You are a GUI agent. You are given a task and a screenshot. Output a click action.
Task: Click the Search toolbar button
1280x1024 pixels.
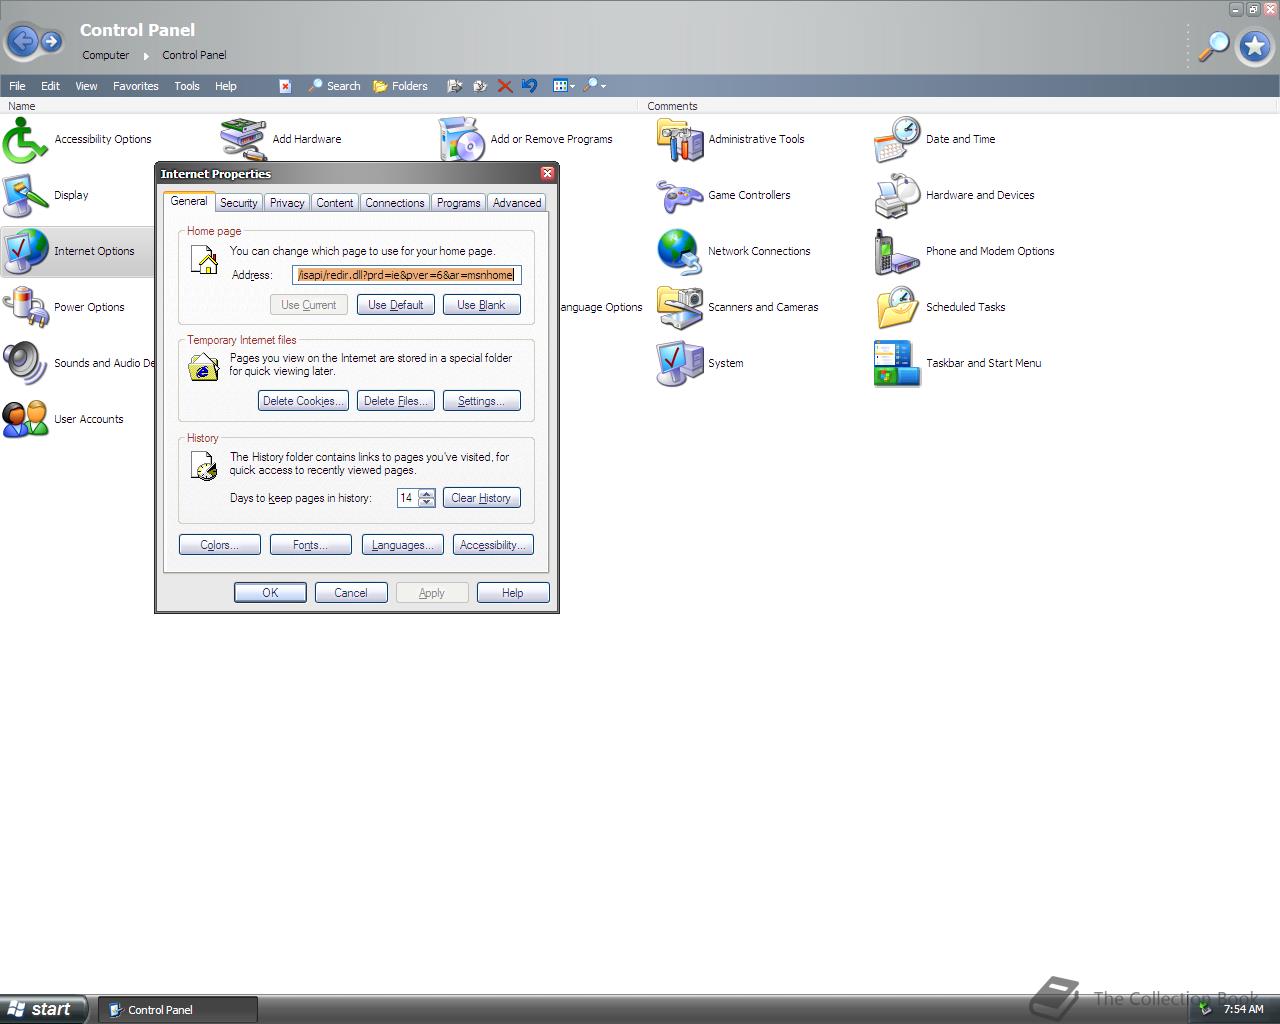[334, 86]
